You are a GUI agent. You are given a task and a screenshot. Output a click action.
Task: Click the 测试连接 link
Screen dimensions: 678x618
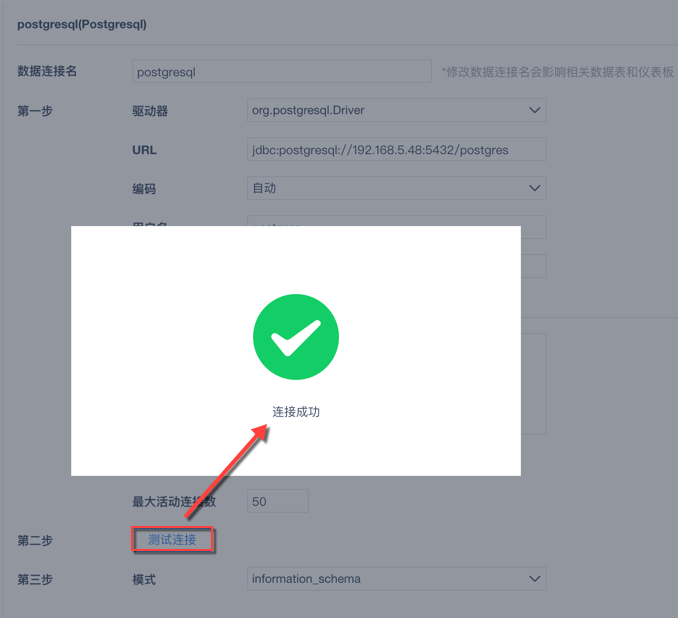point(172,539)
